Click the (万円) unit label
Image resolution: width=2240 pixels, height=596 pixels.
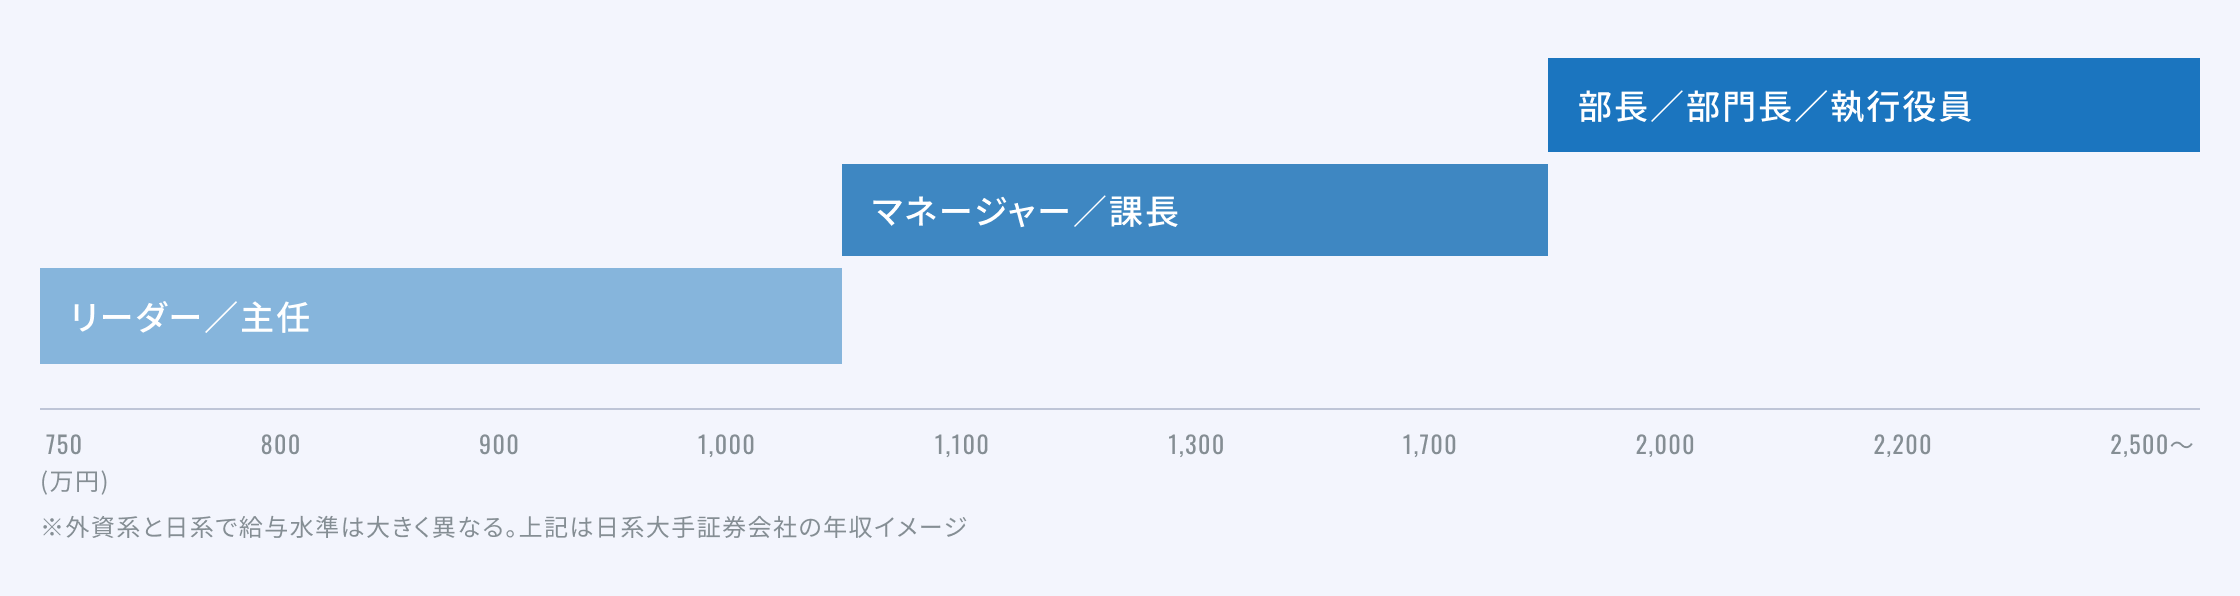pyautogui.click(x=75, y=482)
